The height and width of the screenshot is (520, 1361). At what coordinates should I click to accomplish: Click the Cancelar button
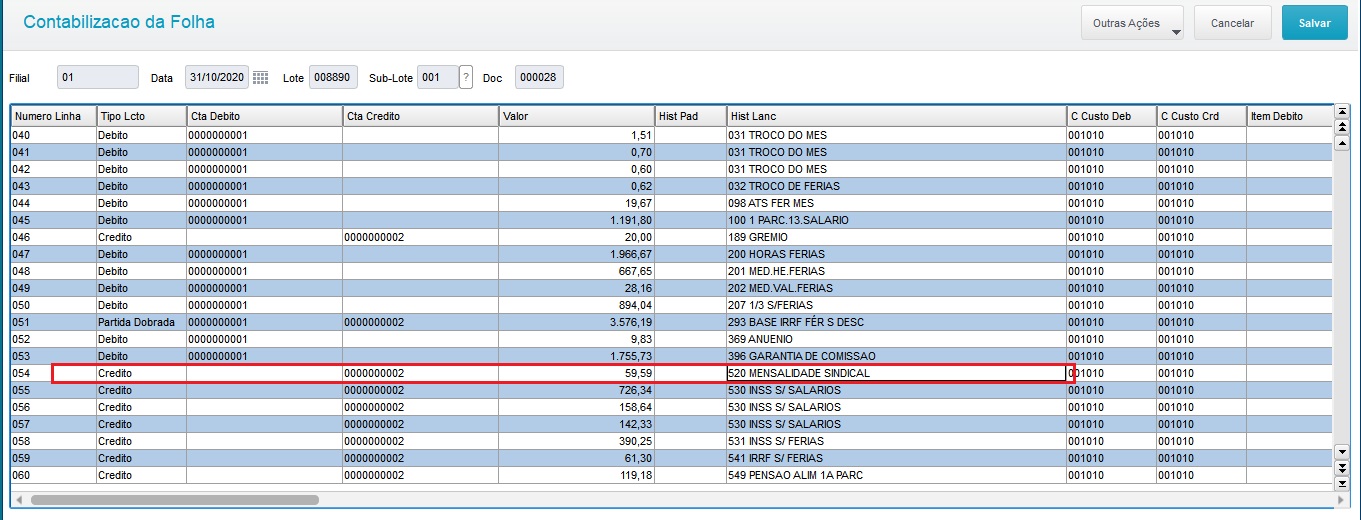pos(1232,23)
